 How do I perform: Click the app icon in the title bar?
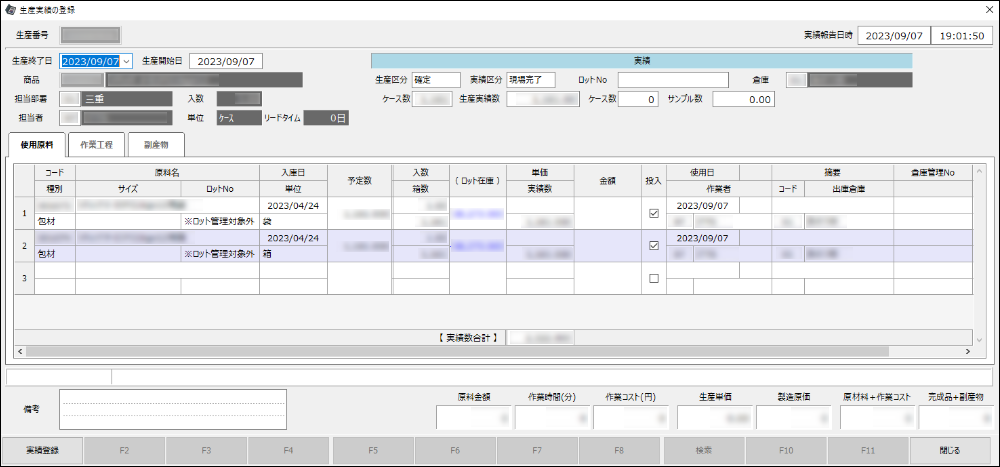[x=10, y=9]
